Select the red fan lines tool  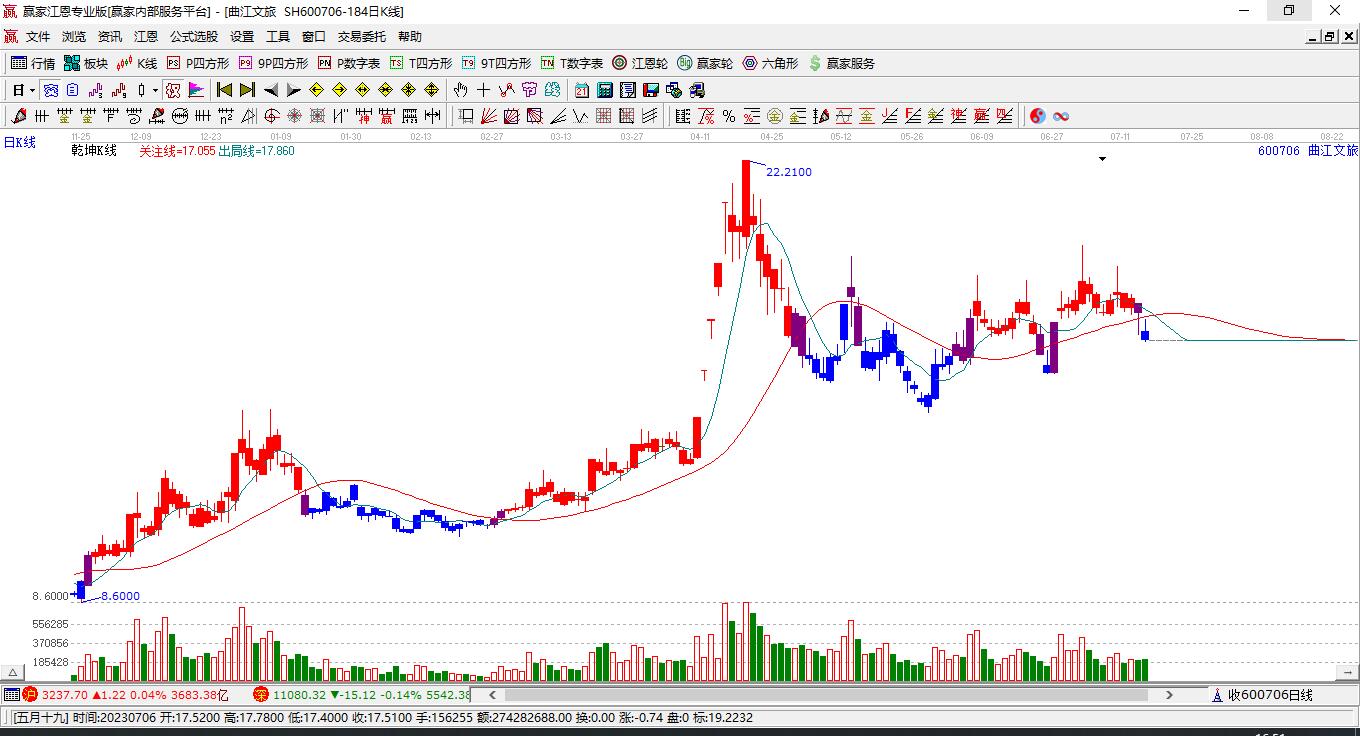click(489, 116)
